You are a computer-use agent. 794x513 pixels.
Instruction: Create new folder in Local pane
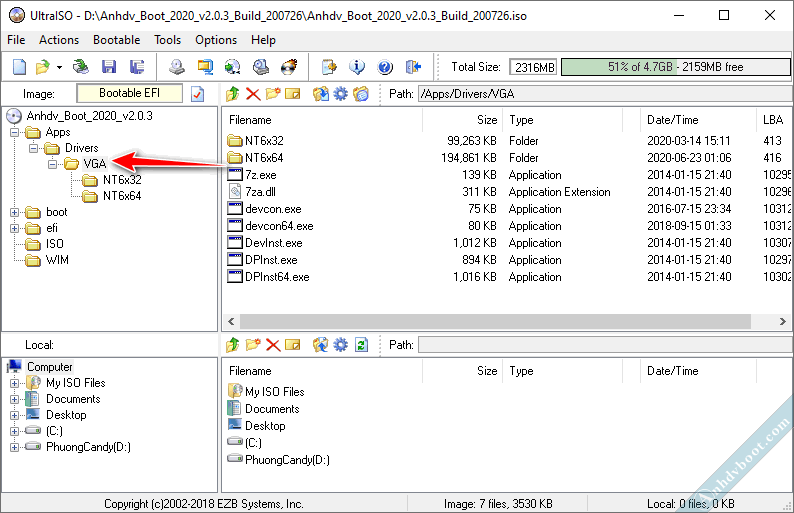[253, 345]
